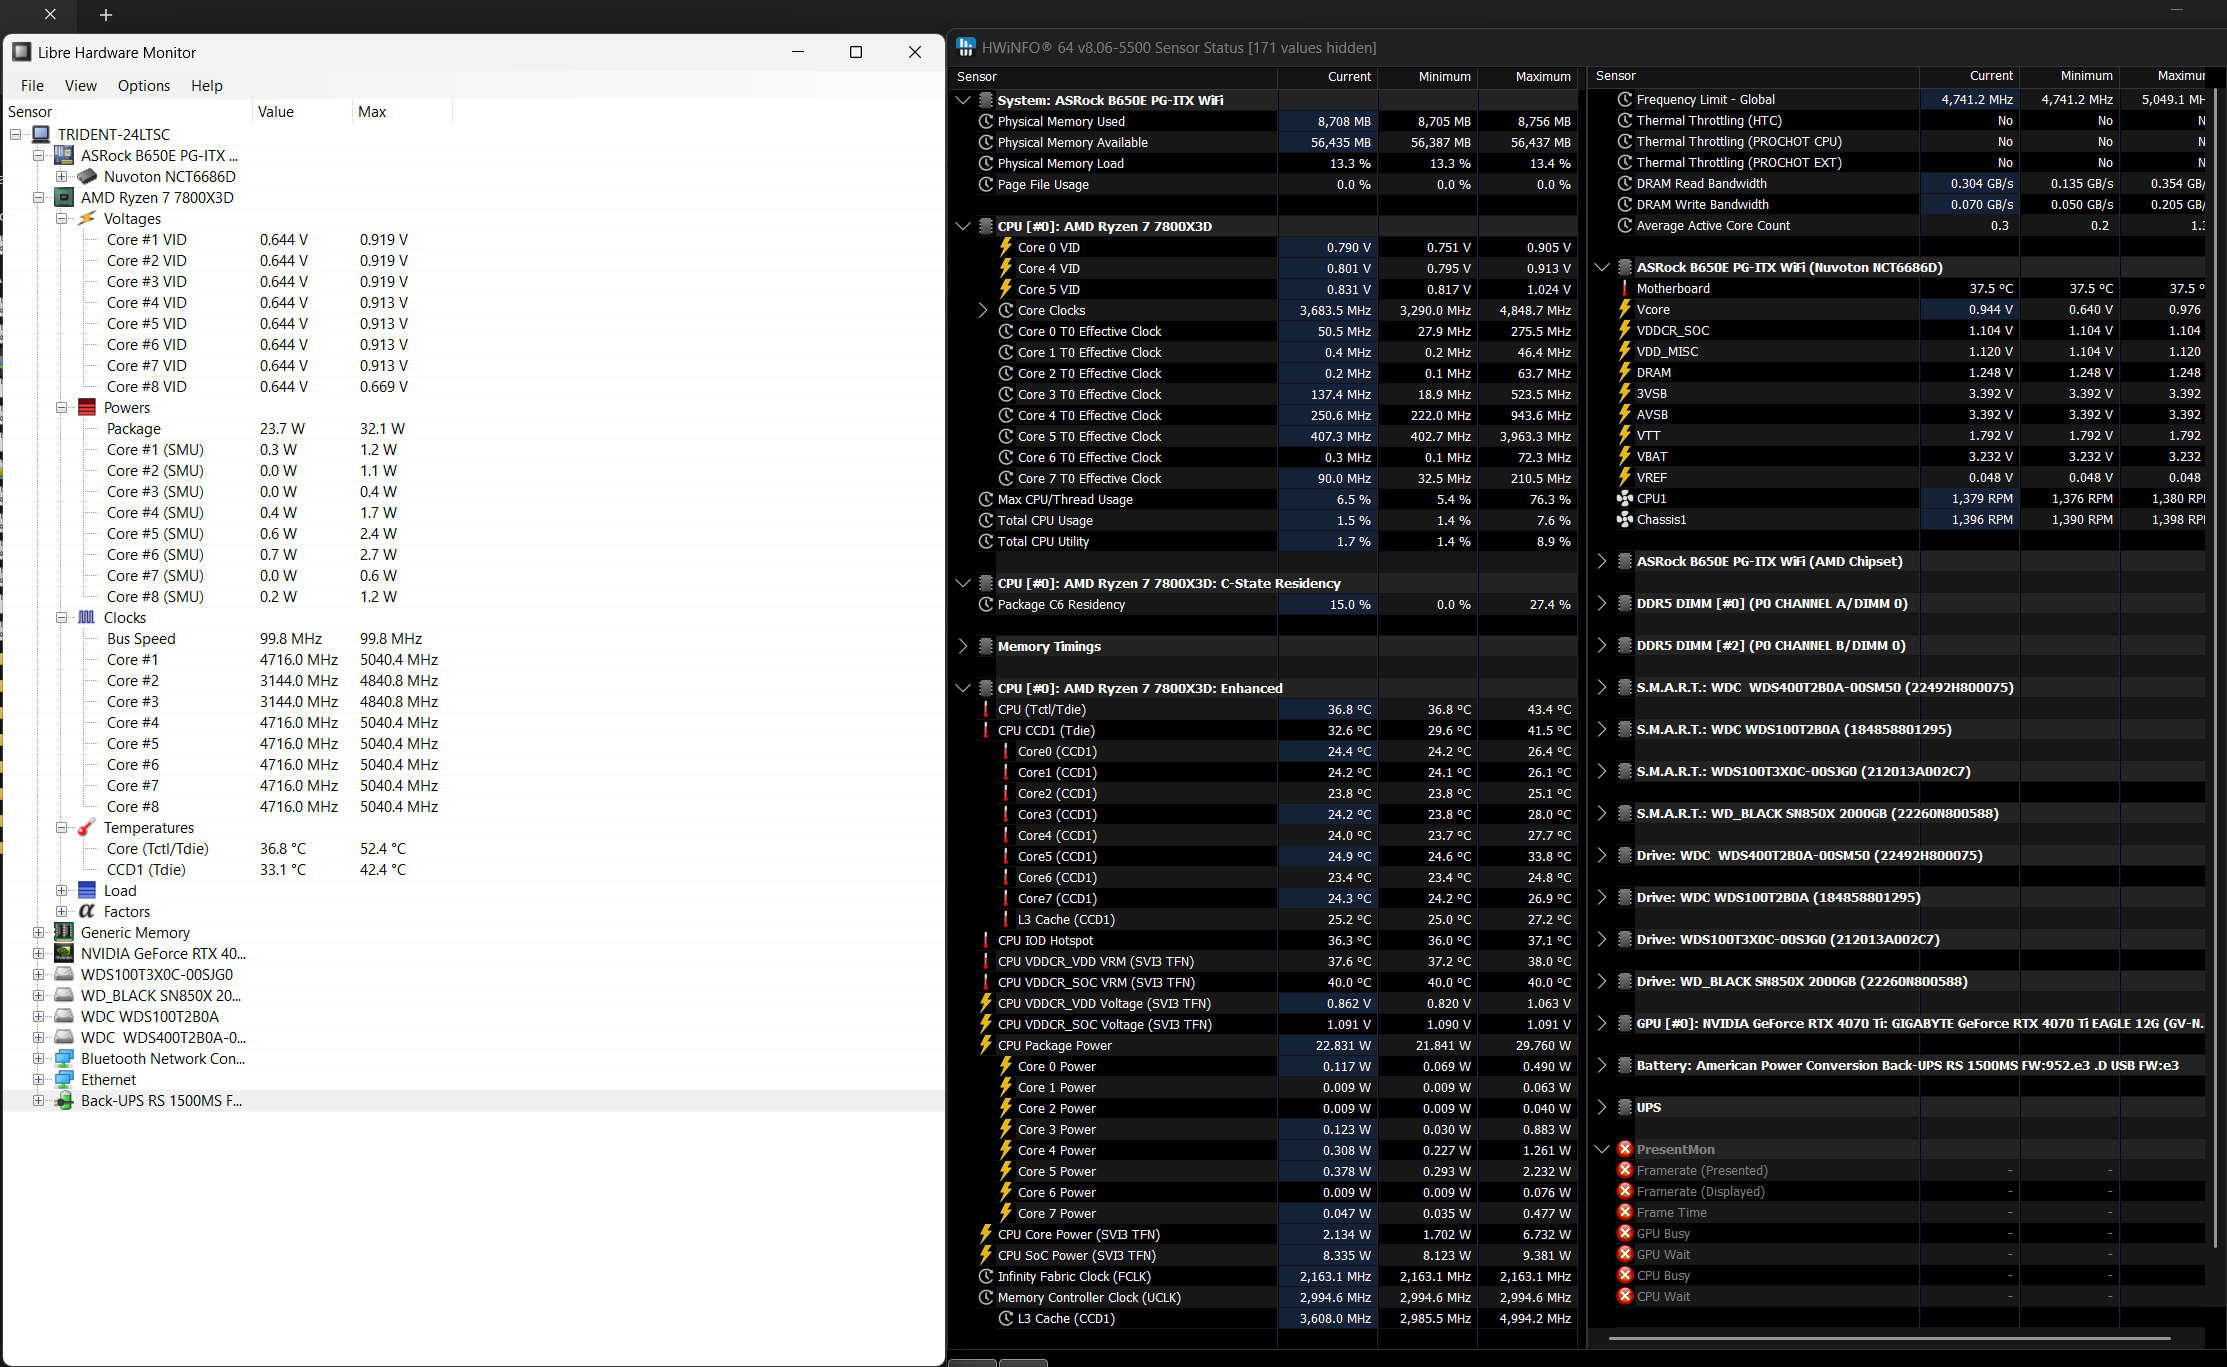This screenshot has width=2227, height=1367.
Task: Expand the UPS section in HWiNFO
Action: [x=1602, y=1107]
